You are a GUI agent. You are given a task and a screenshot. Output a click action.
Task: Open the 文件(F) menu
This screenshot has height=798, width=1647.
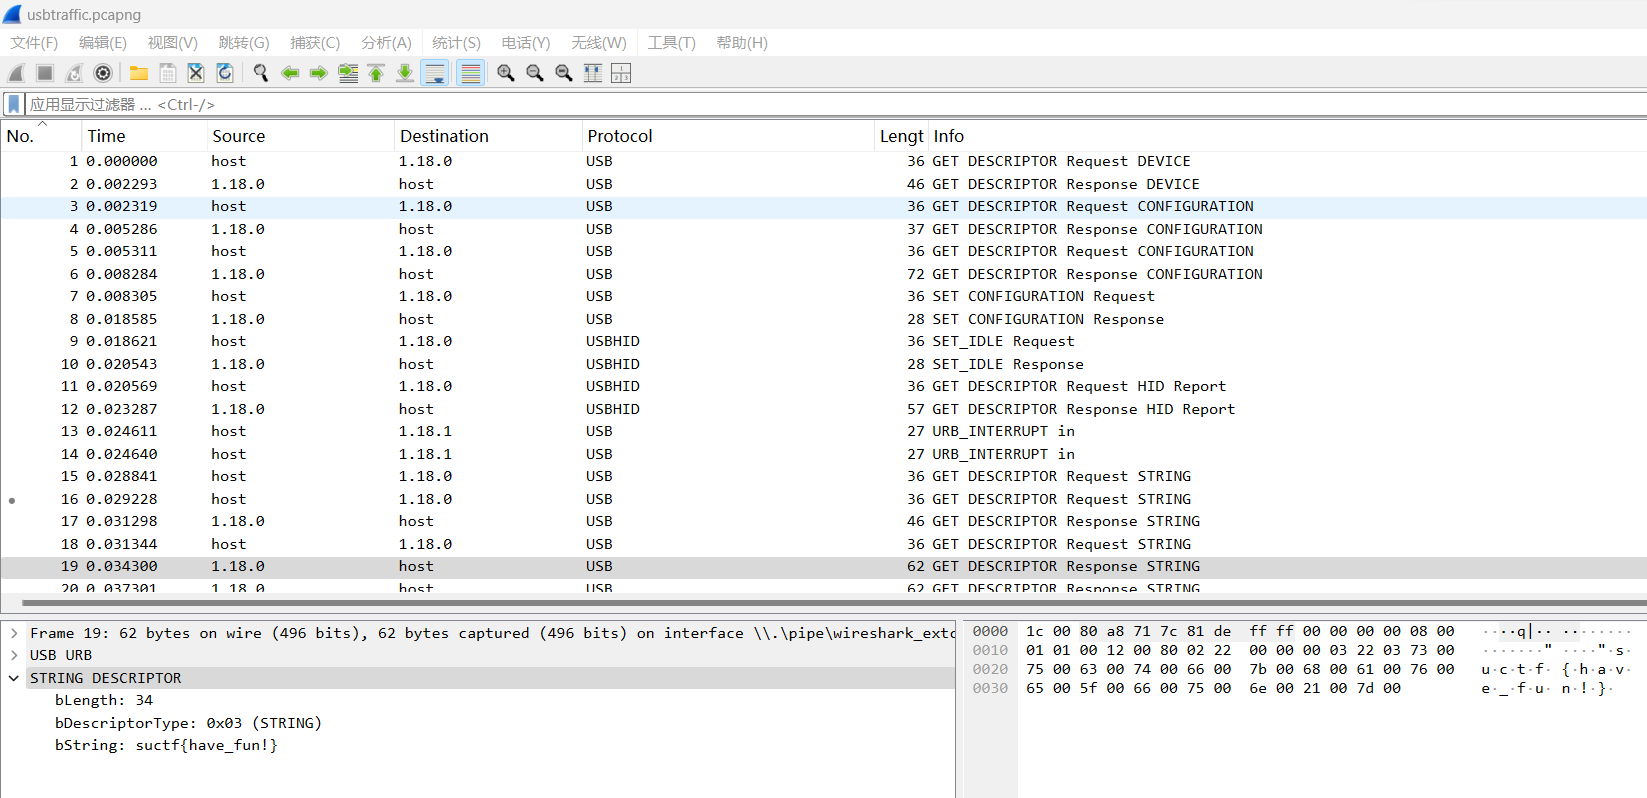tap(34, 43)
